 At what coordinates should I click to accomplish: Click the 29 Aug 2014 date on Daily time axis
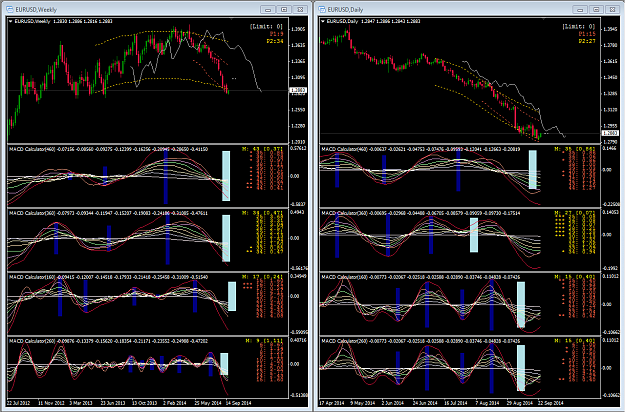519,403
